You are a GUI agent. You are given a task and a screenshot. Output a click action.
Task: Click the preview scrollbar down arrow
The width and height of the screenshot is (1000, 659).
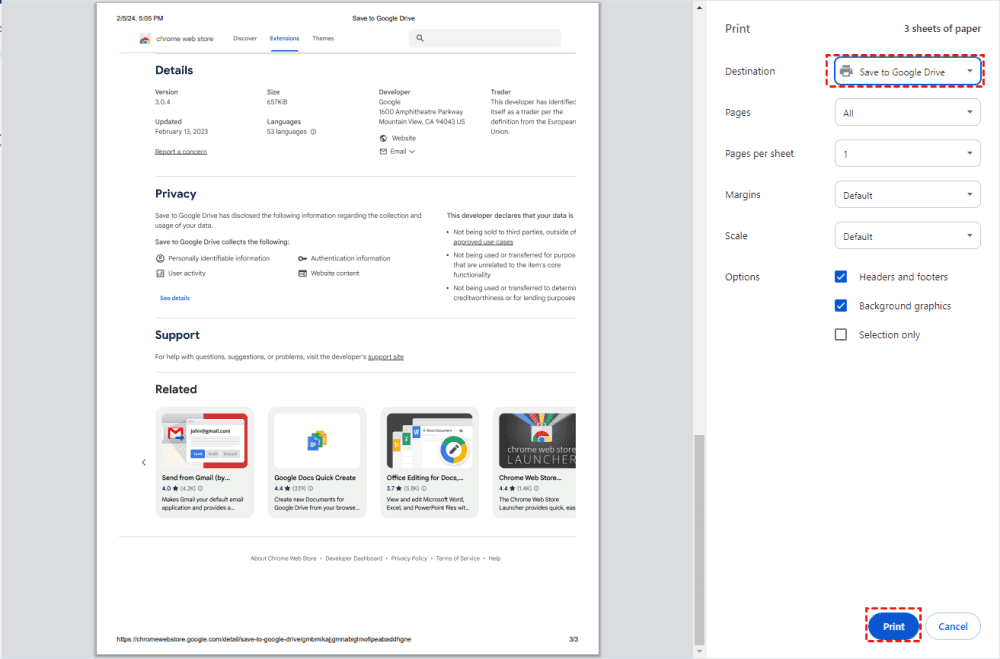click(700, 651)
